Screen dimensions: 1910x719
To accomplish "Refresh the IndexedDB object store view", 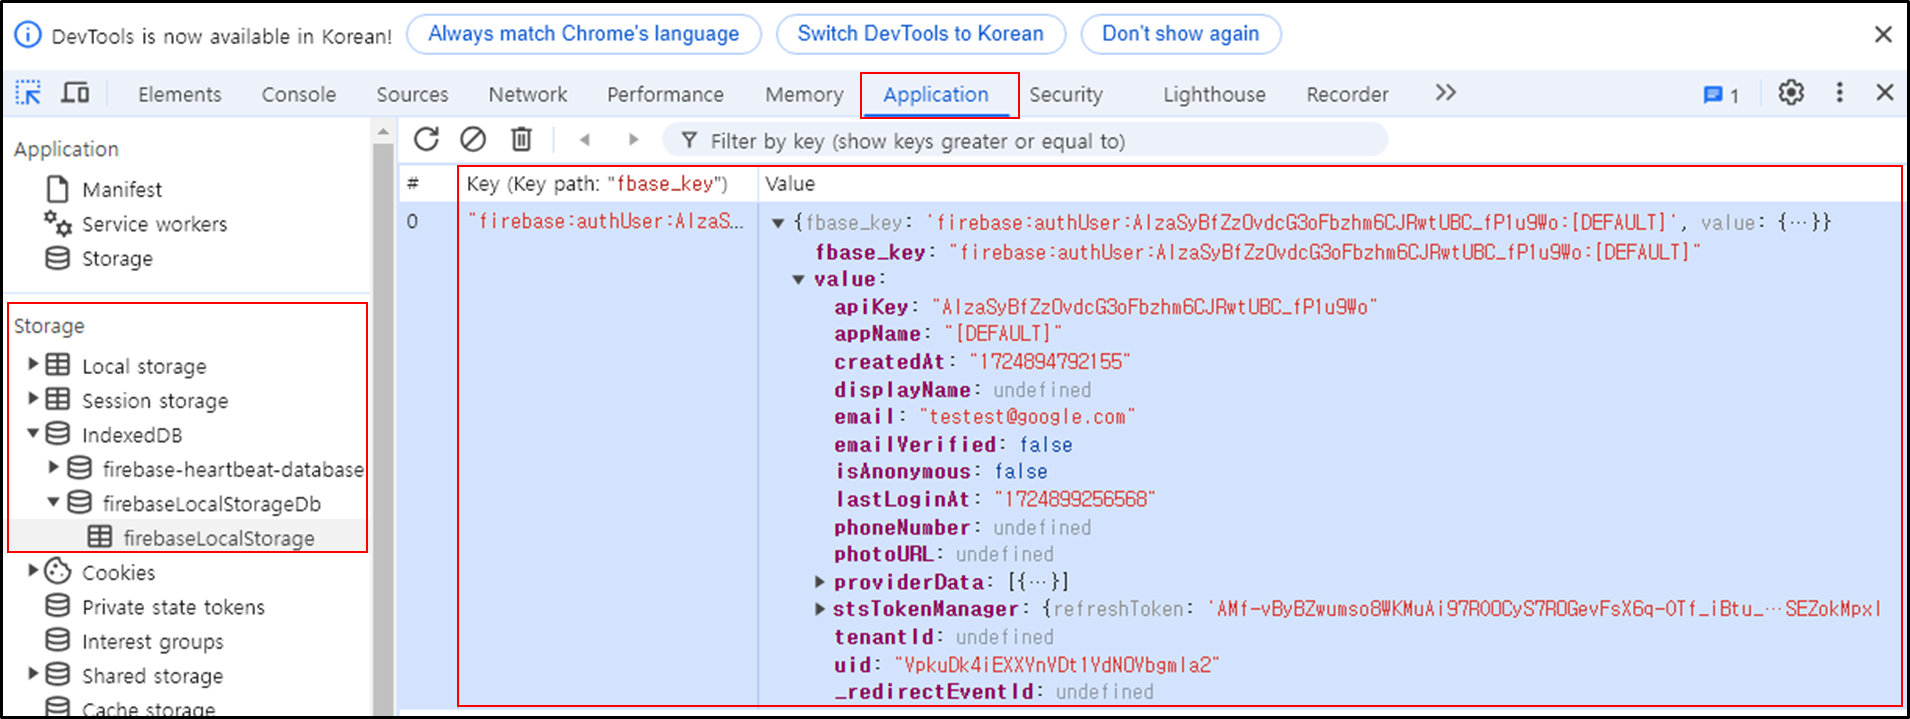I will coord(427,139).
